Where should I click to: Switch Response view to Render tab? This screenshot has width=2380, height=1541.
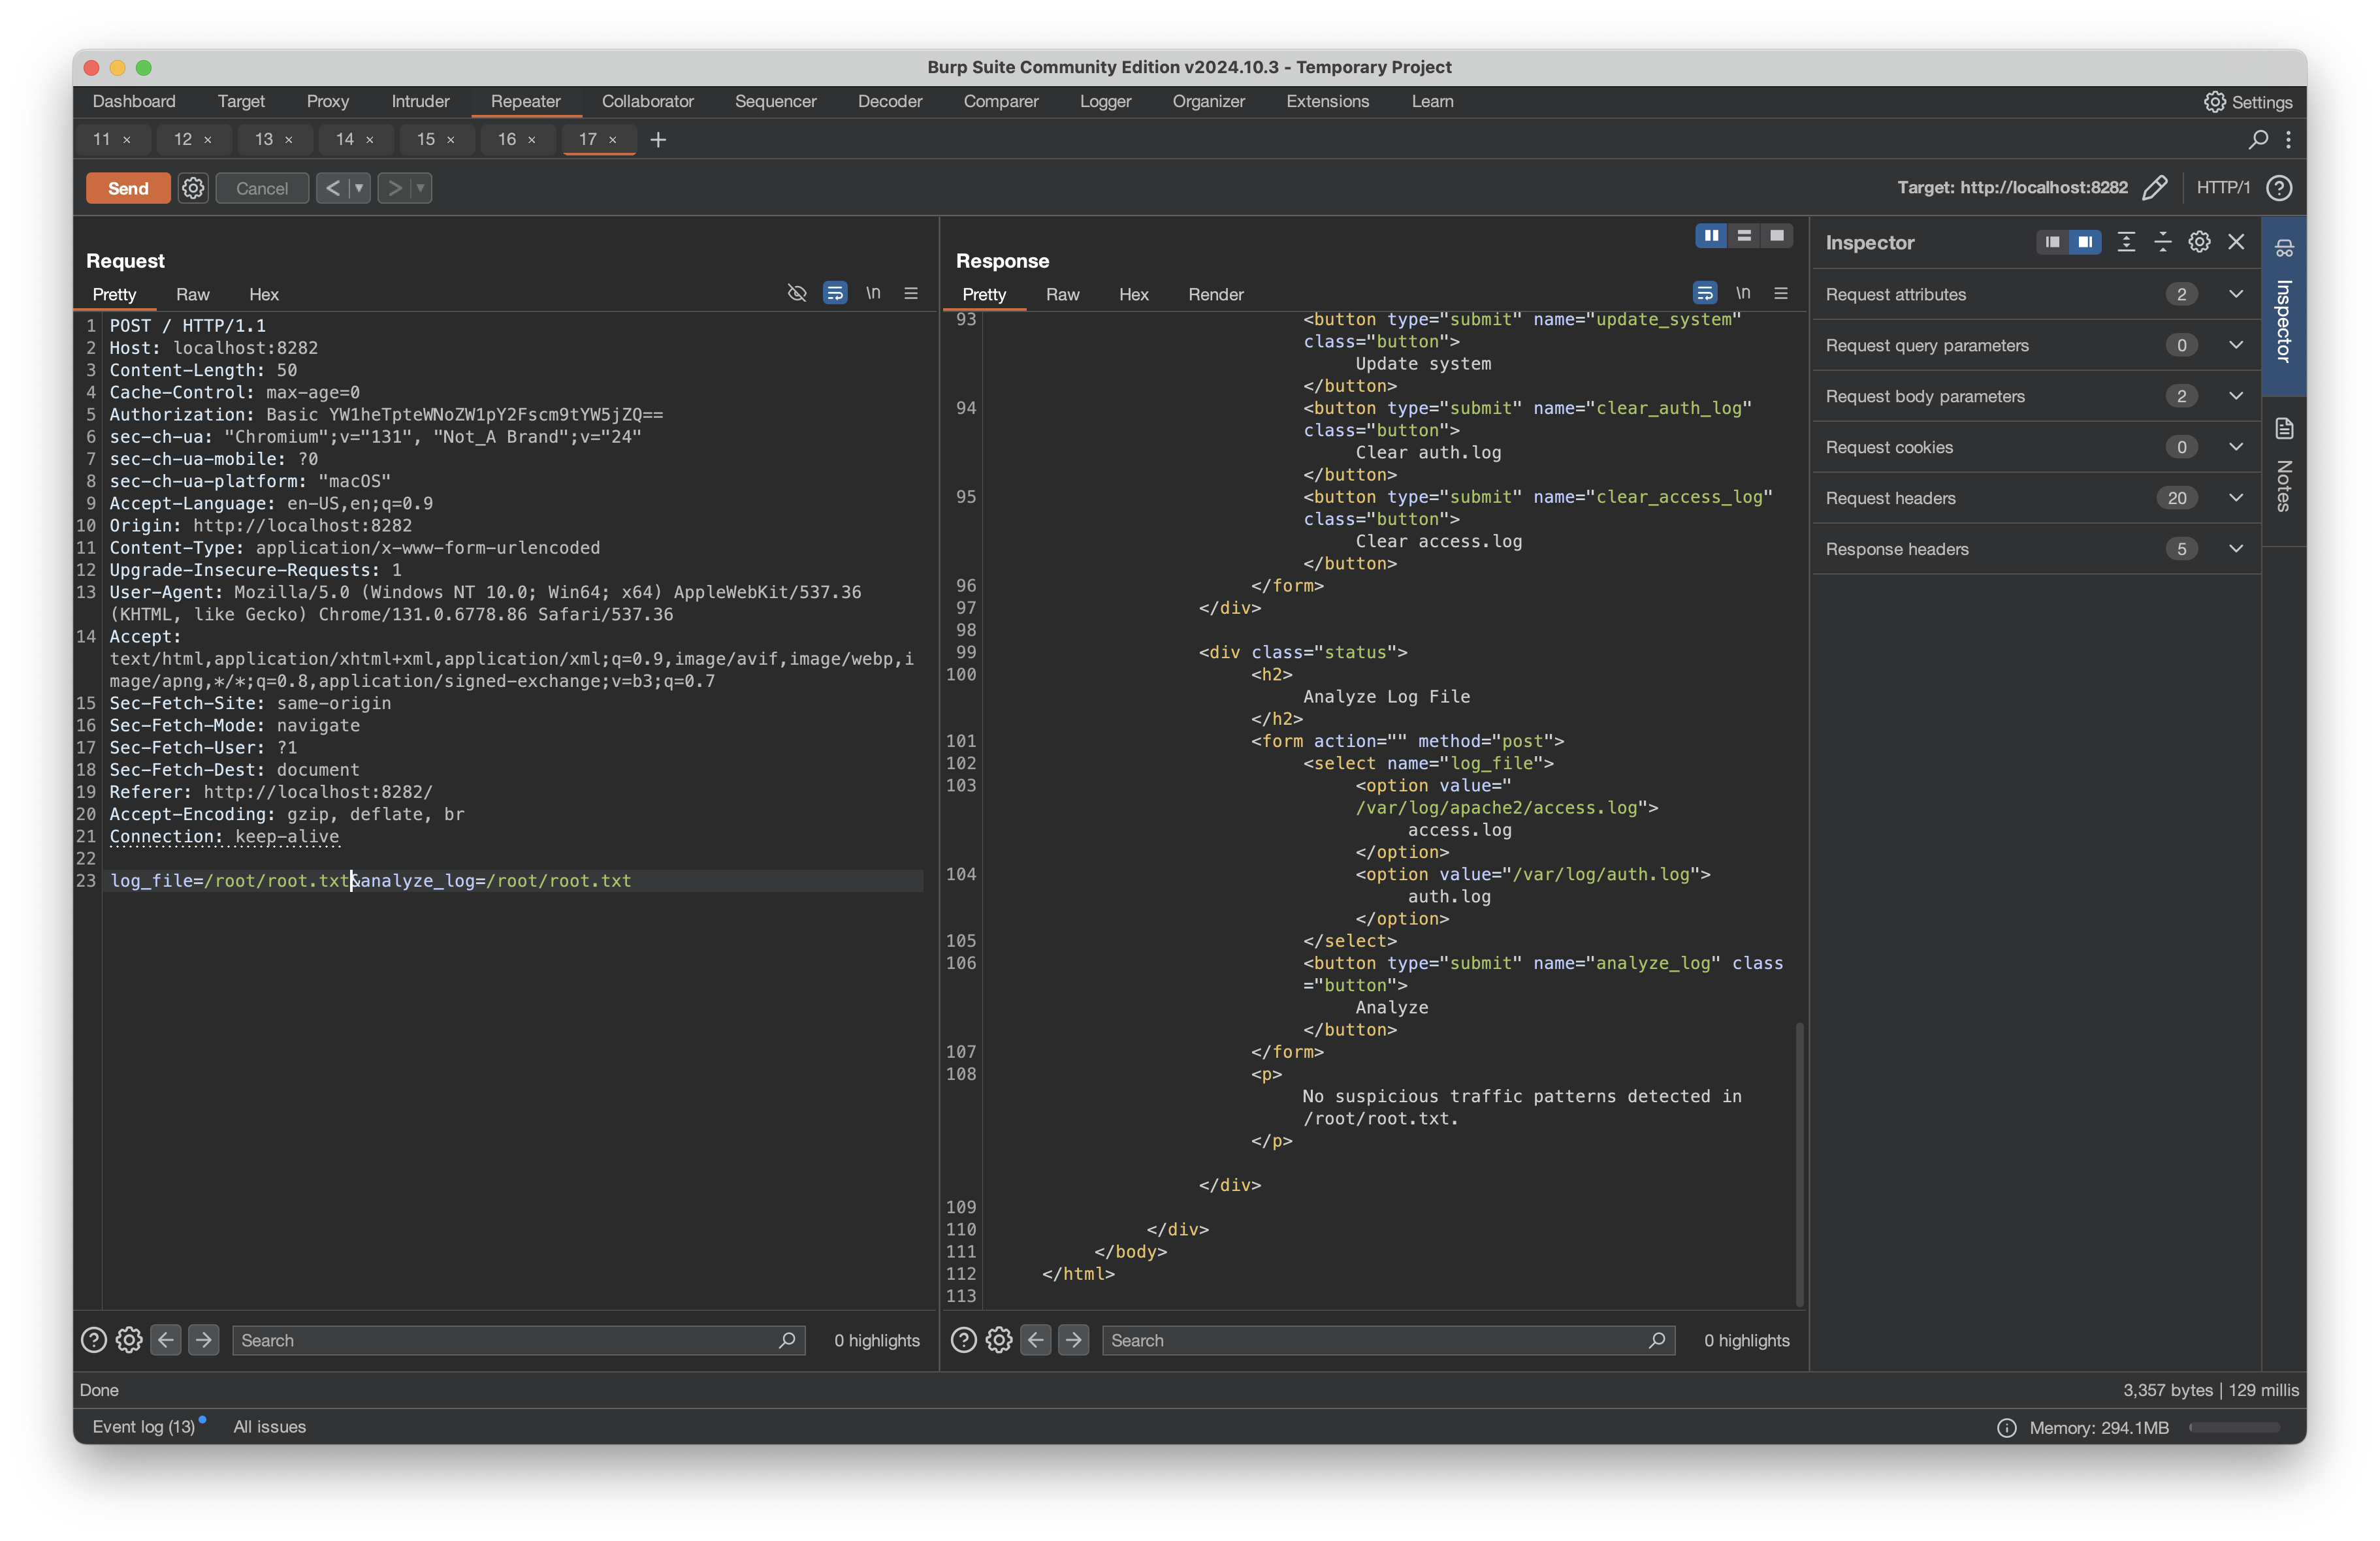point(1215,294)
